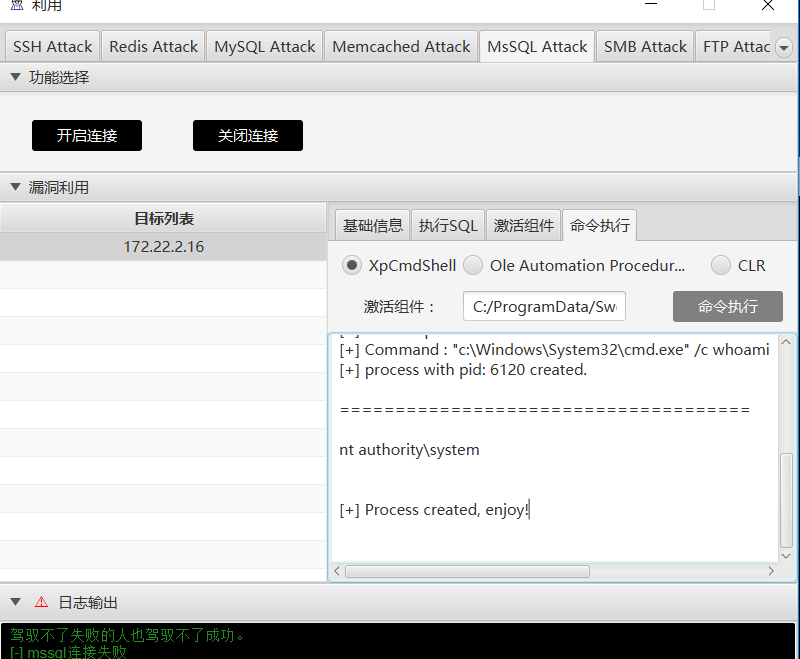
Task: Open the Memcached Attack tab
Action: click(401, 47)
